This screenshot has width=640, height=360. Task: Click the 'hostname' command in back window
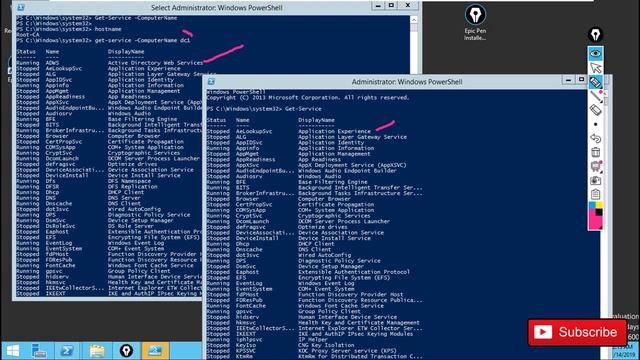(108, 29)
